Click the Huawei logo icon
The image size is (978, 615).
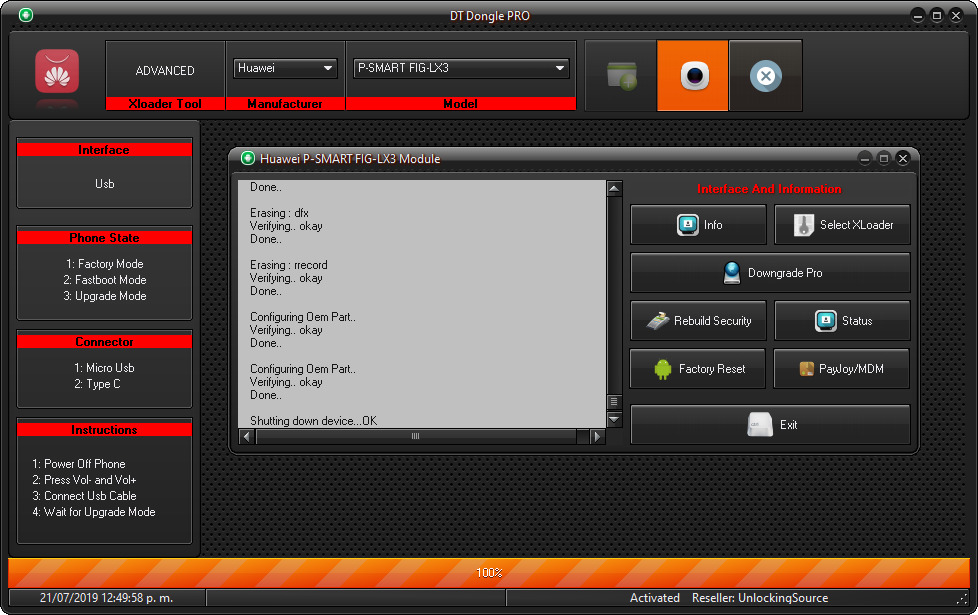[57, 72]
